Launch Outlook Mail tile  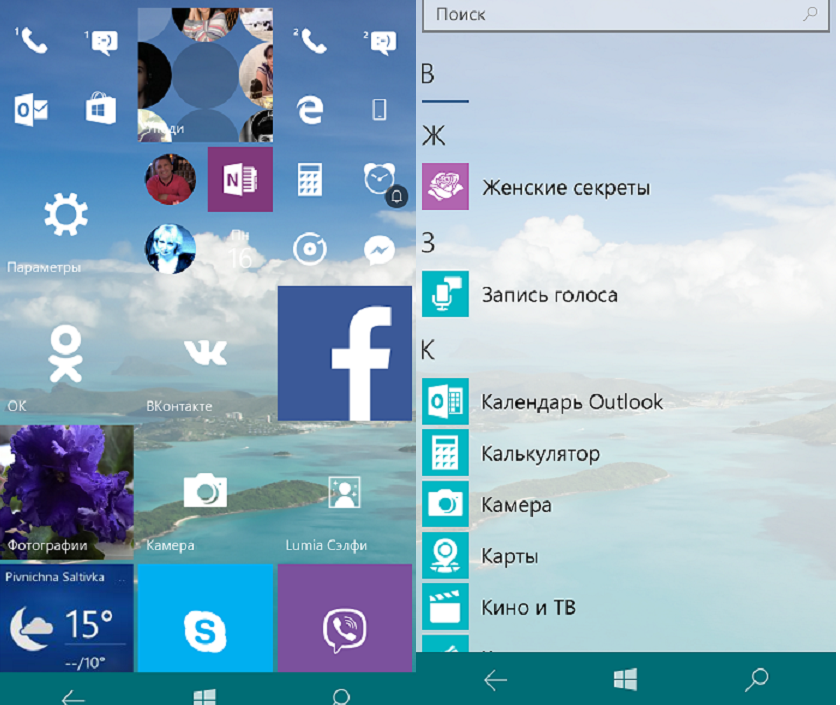[x=32, y=109]
